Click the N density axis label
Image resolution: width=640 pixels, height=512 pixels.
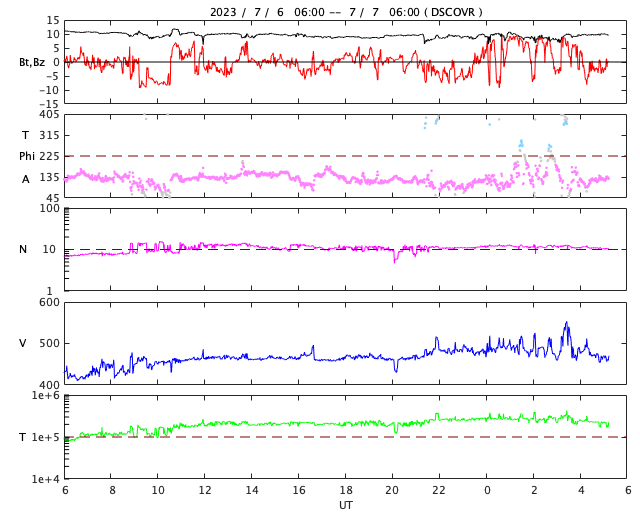(x=23, y=249)
